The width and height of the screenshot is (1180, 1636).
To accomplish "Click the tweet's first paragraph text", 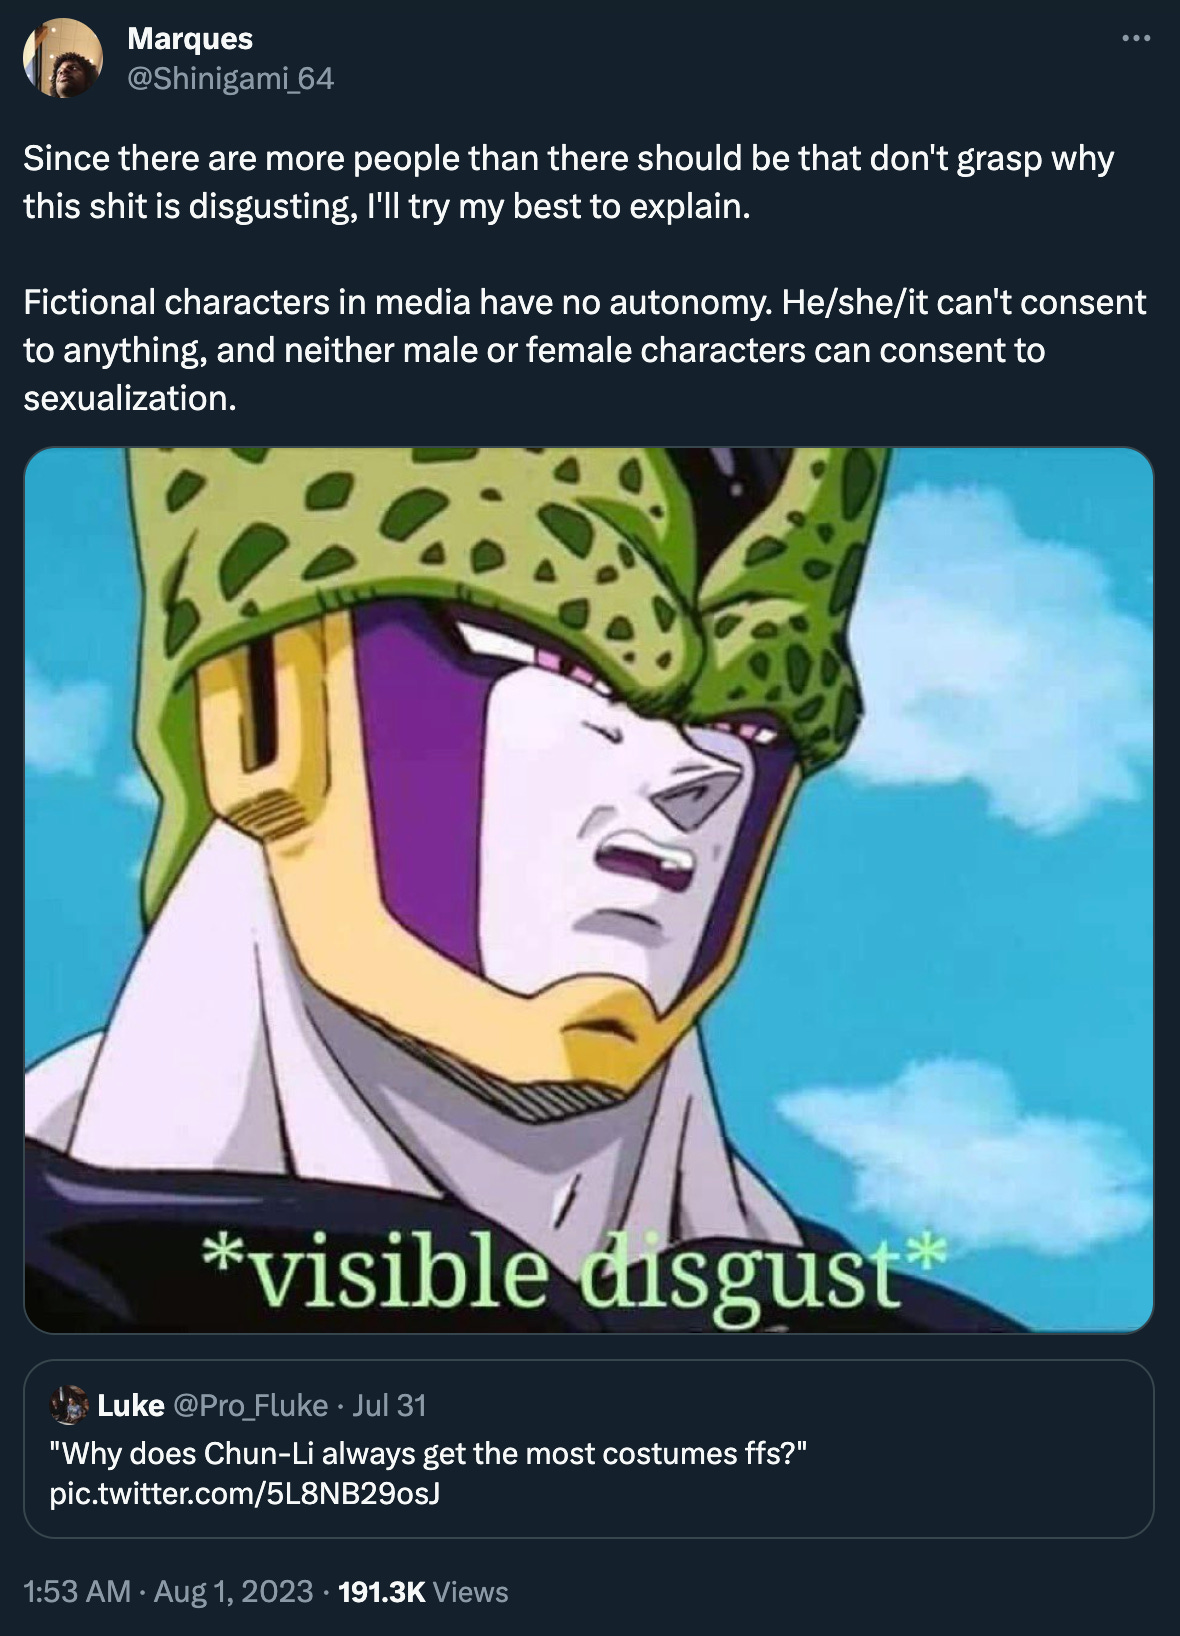I will [x=568, y=182].
